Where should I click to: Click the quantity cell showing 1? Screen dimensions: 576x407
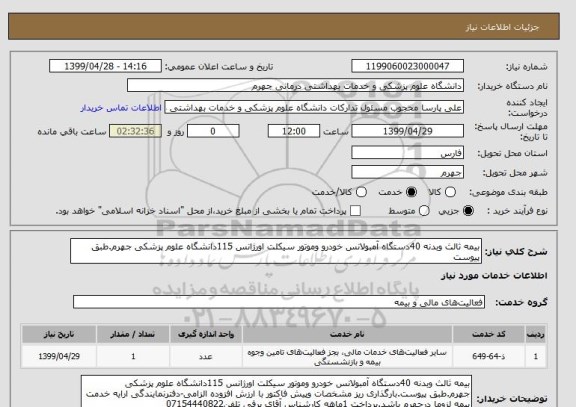pyautogui.click(x=133, y=356)
